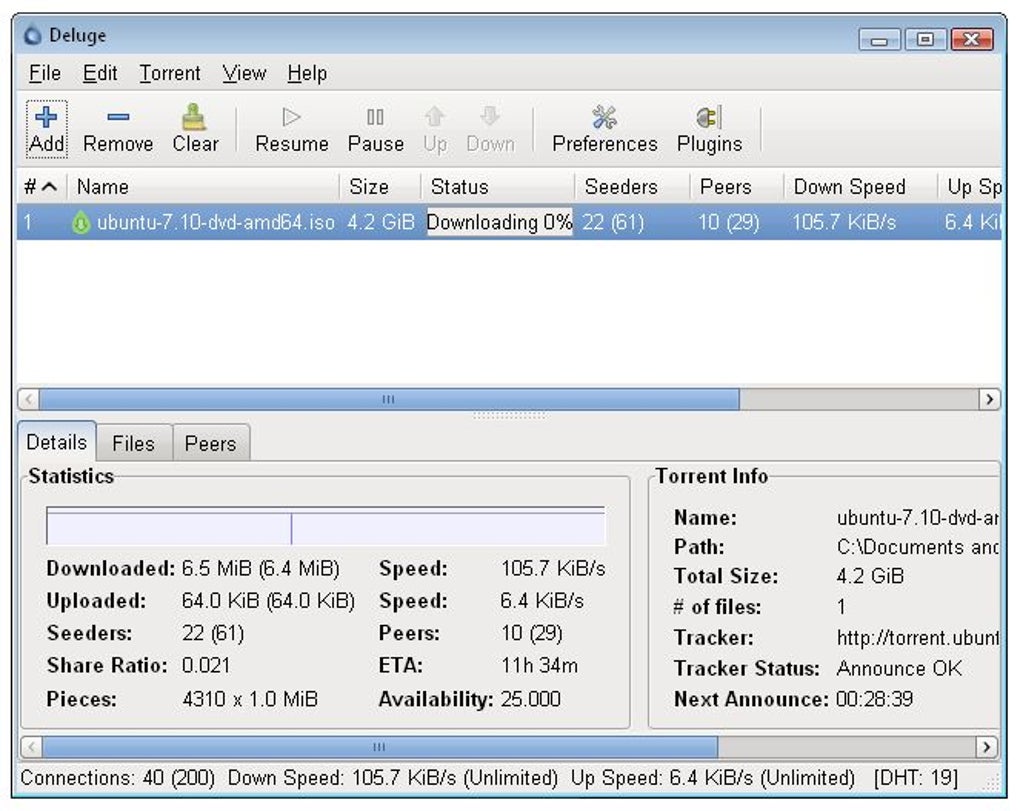
Task: Sort by the Up Speed column header
Action: coord(969,187)
